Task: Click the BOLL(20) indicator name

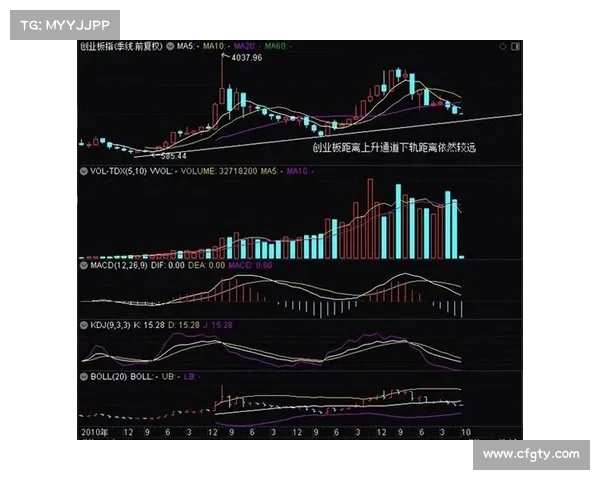Action: 109,377
